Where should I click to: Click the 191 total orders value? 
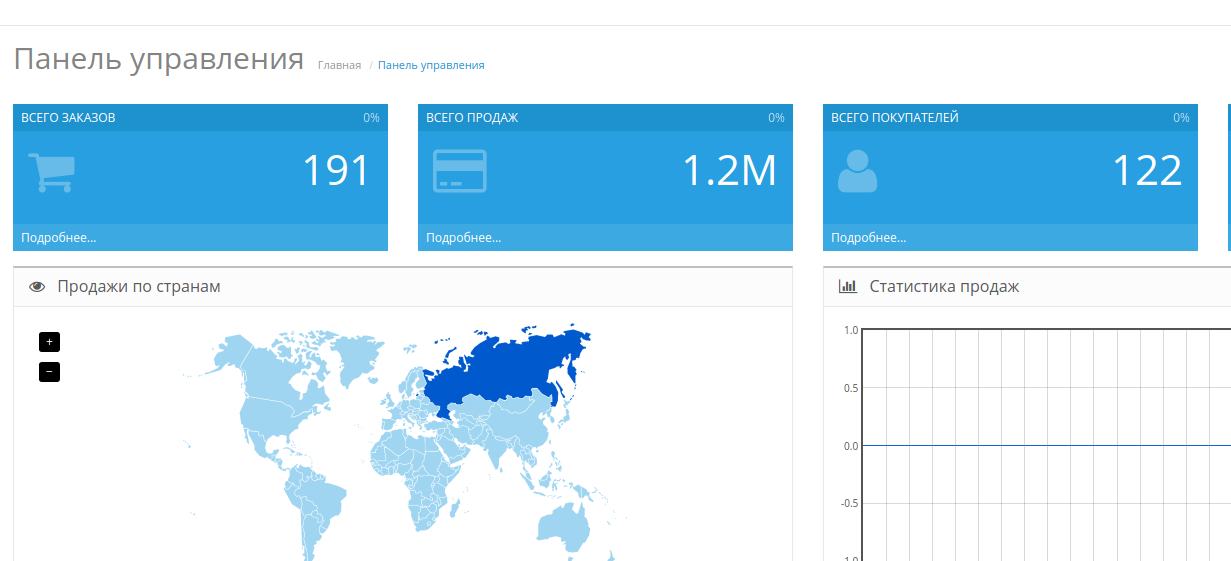[336, 171]
